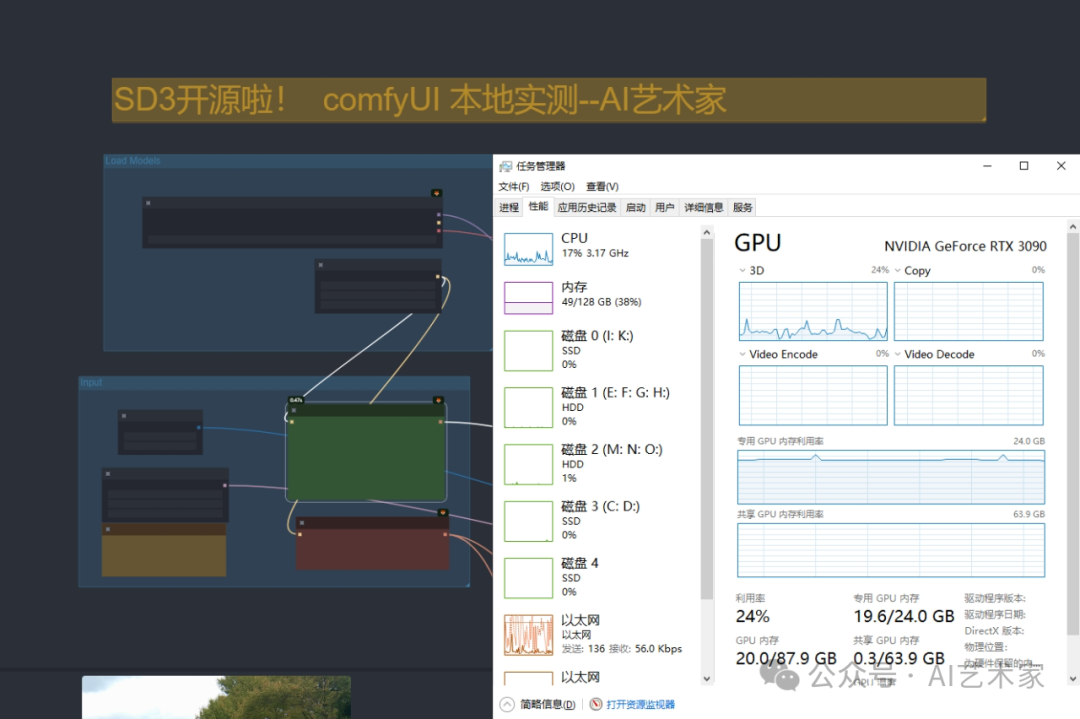1080x719 pixels.
Task: Switch to the 进程 (Processes) tab
Action: point(509,207)
